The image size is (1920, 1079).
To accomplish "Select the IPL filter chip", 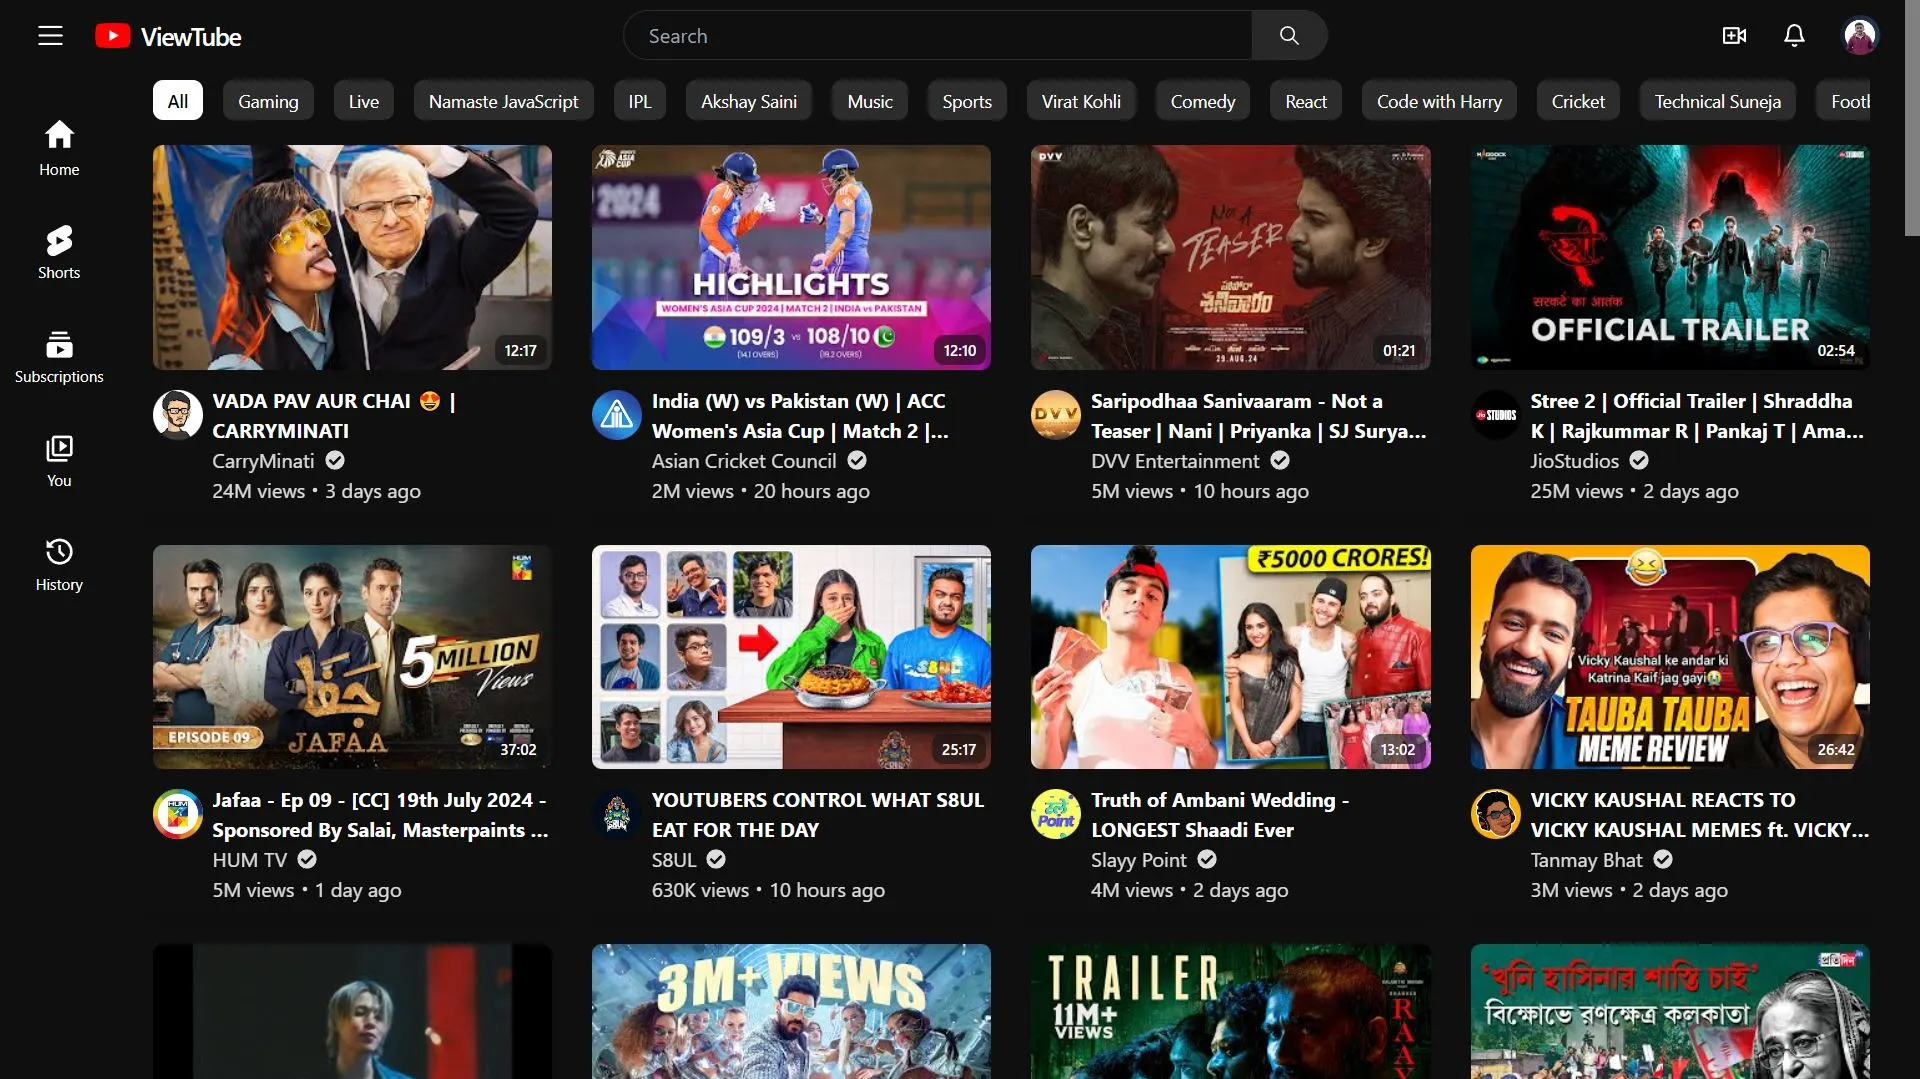I will tap(640, 101).
